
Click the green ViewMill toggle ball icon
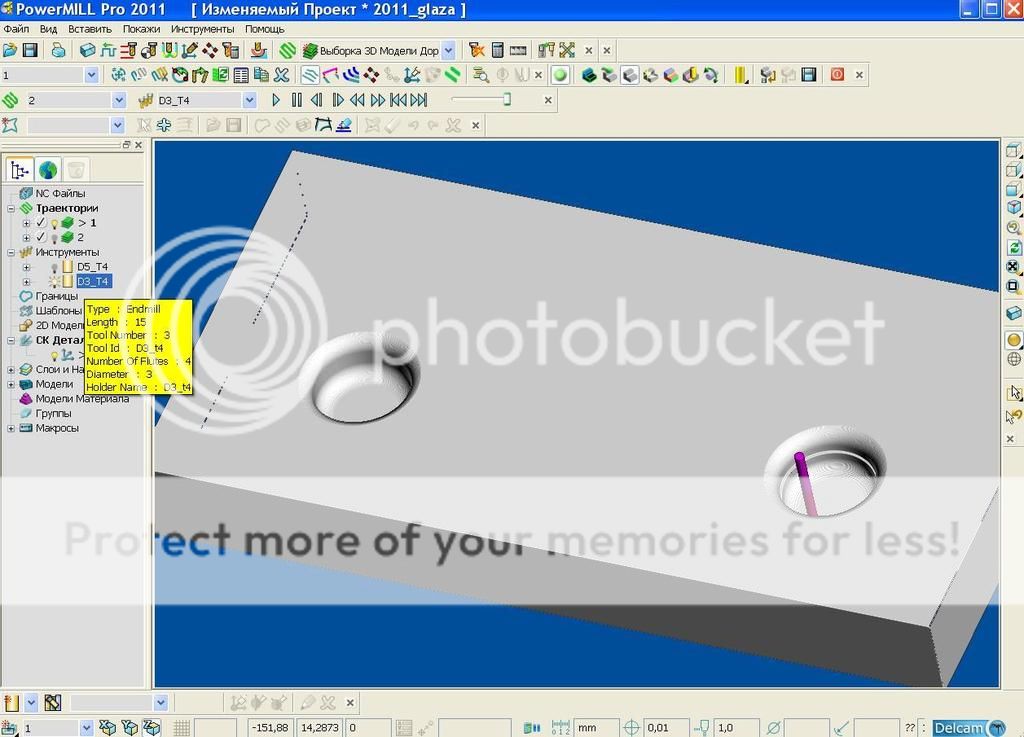560,75
